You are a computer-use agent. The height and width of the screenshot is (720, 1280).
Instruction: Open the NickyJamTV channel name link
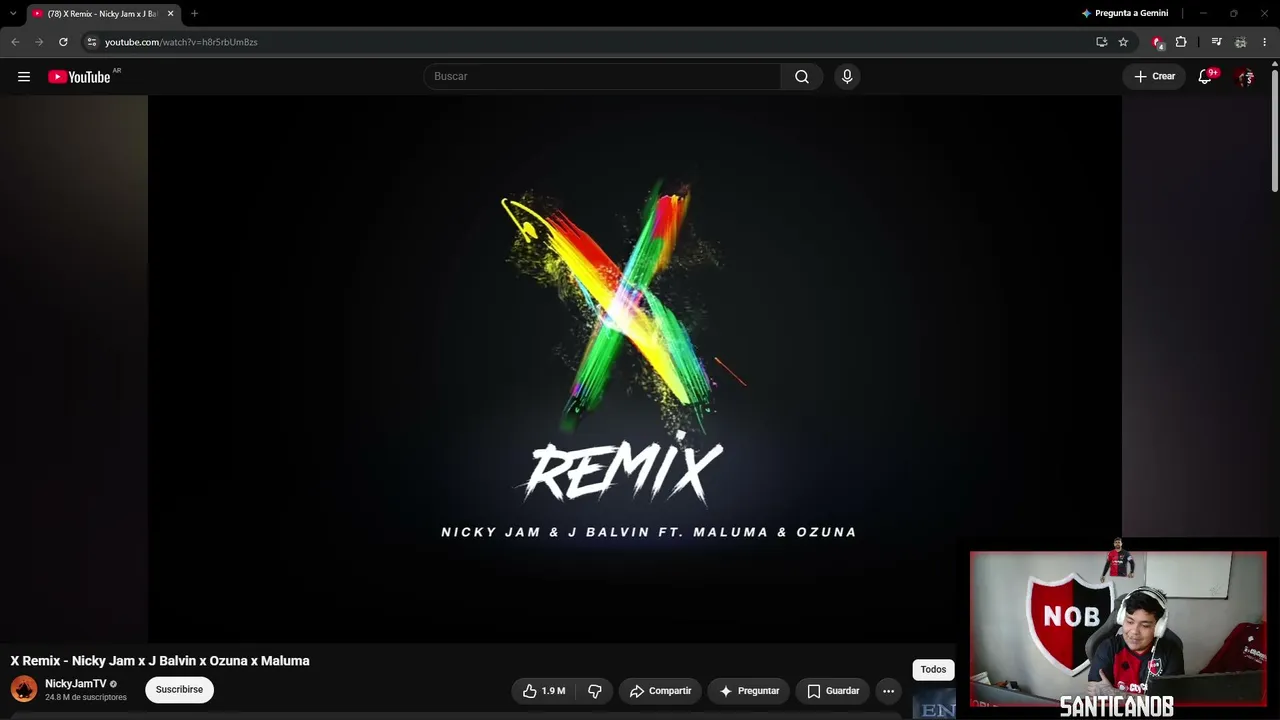coord(76,684)
